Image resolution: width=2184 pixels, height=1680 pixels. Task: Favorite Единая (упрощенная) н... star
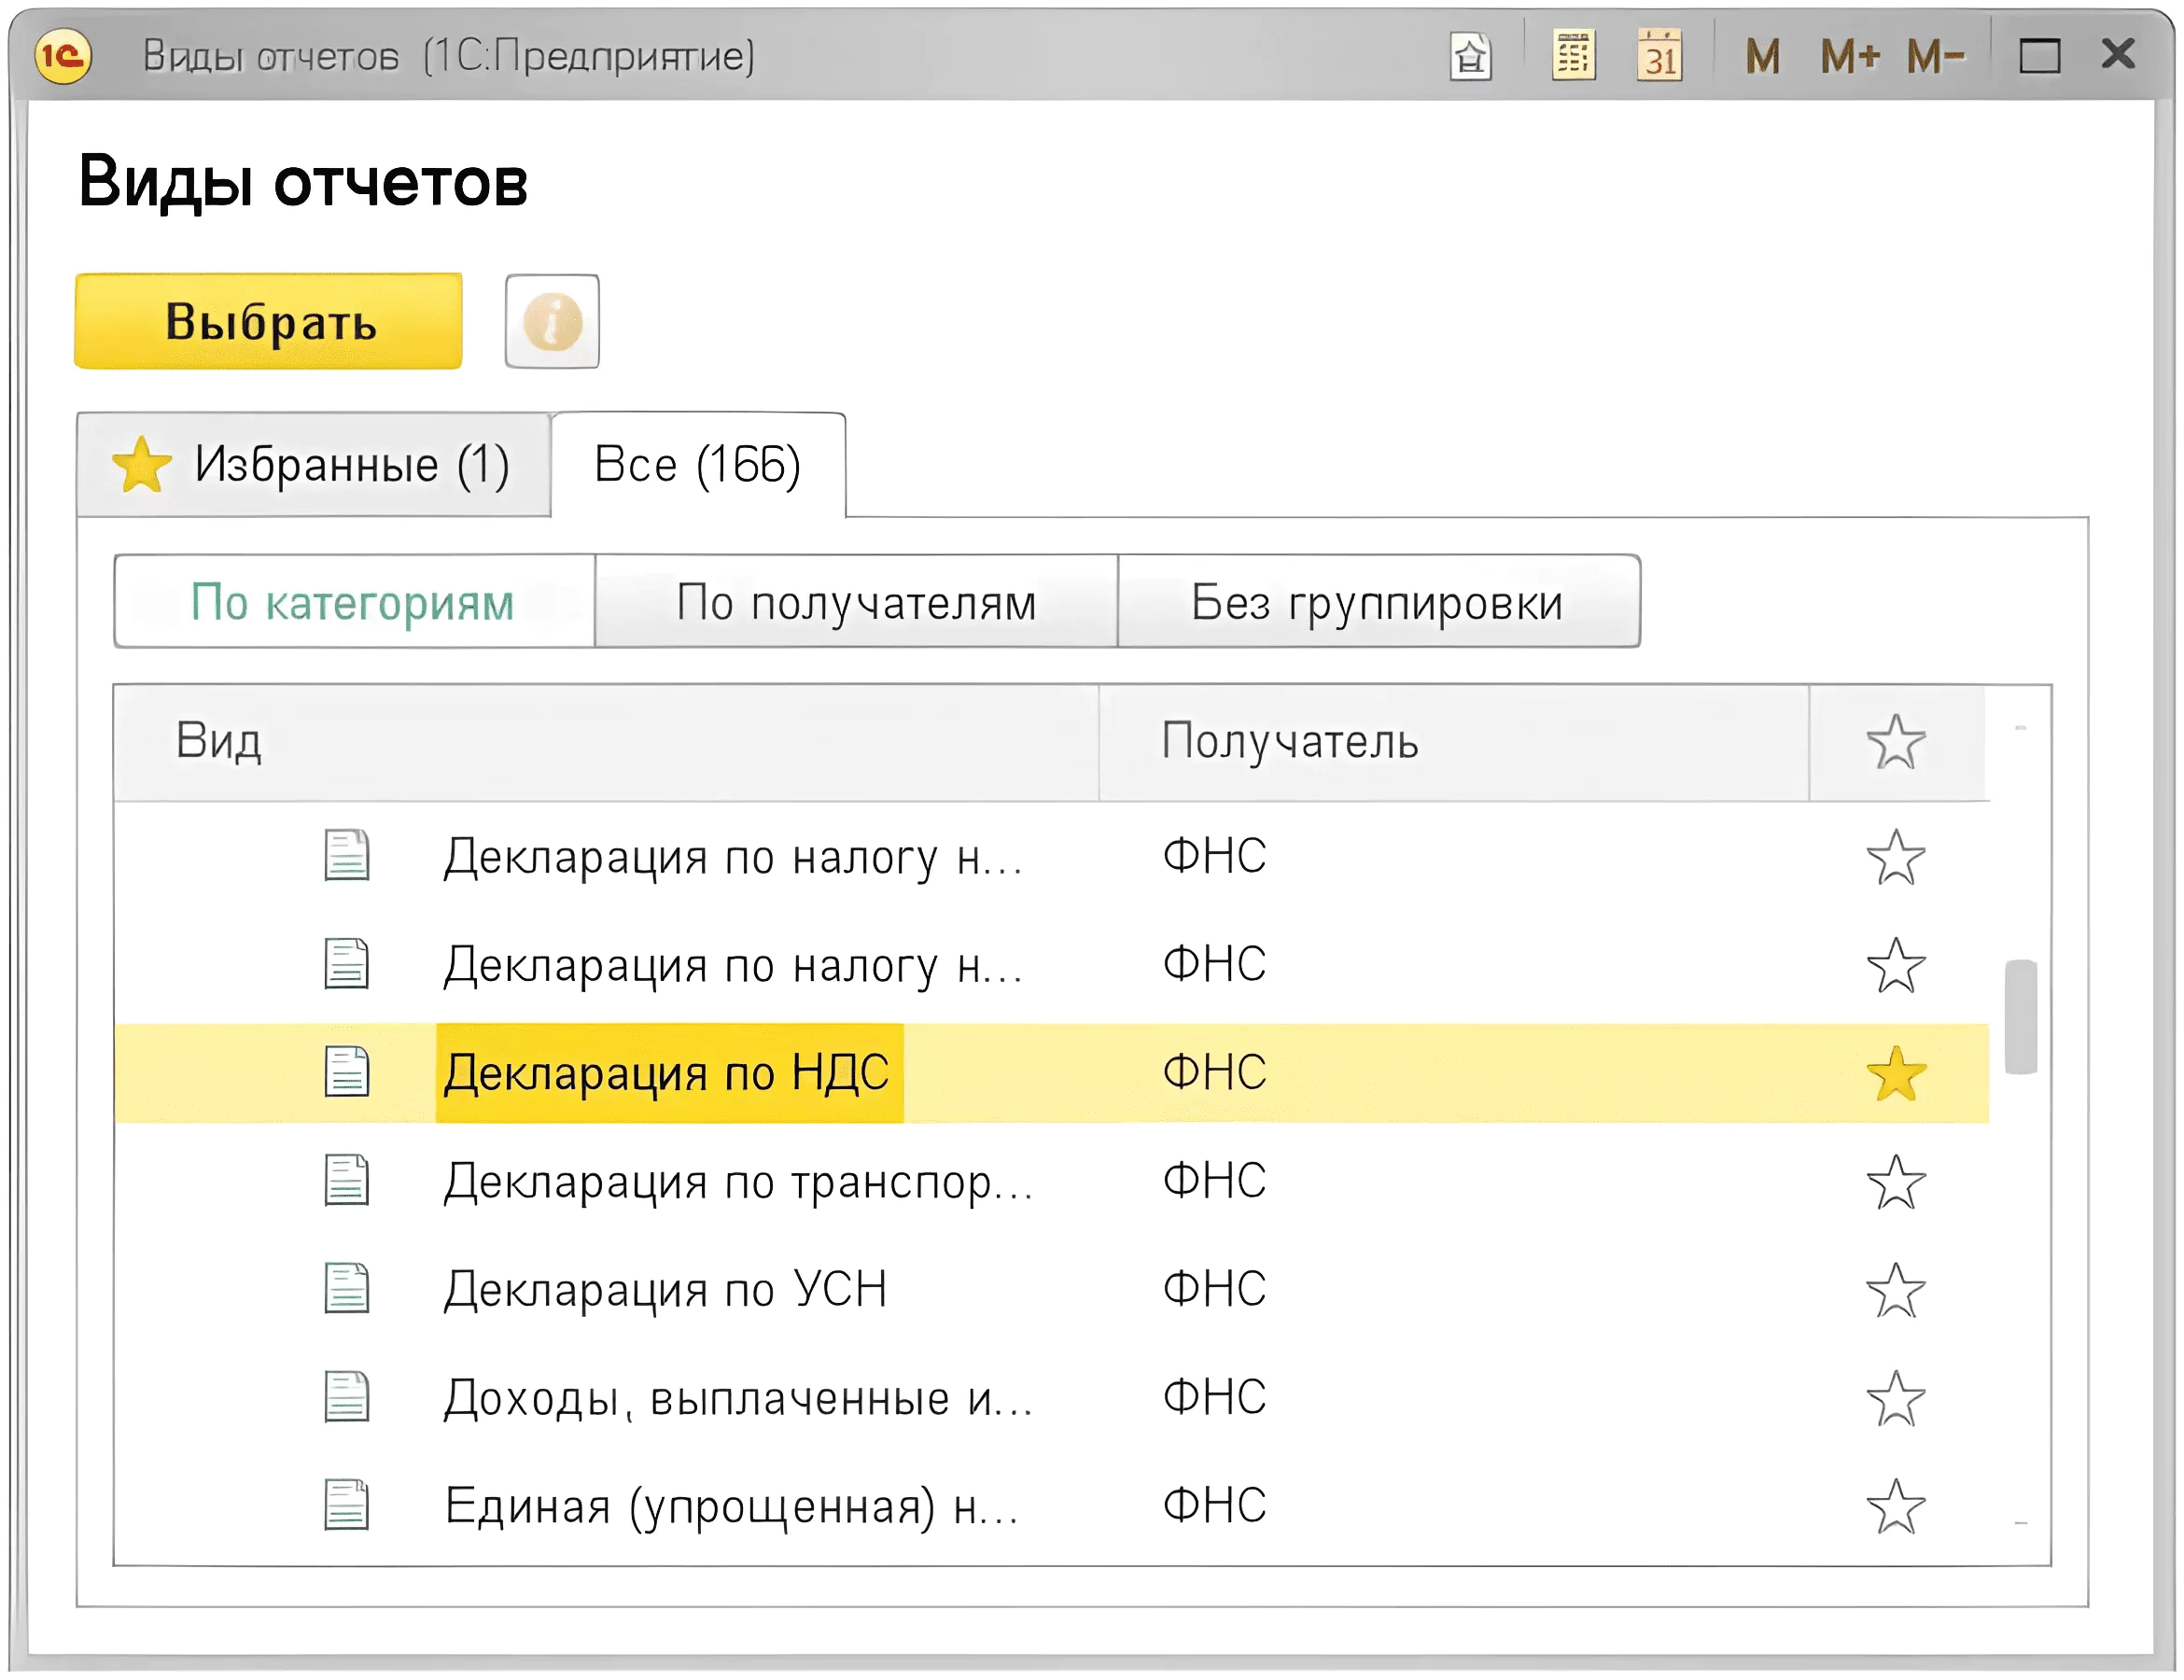click(1896, 1506)
